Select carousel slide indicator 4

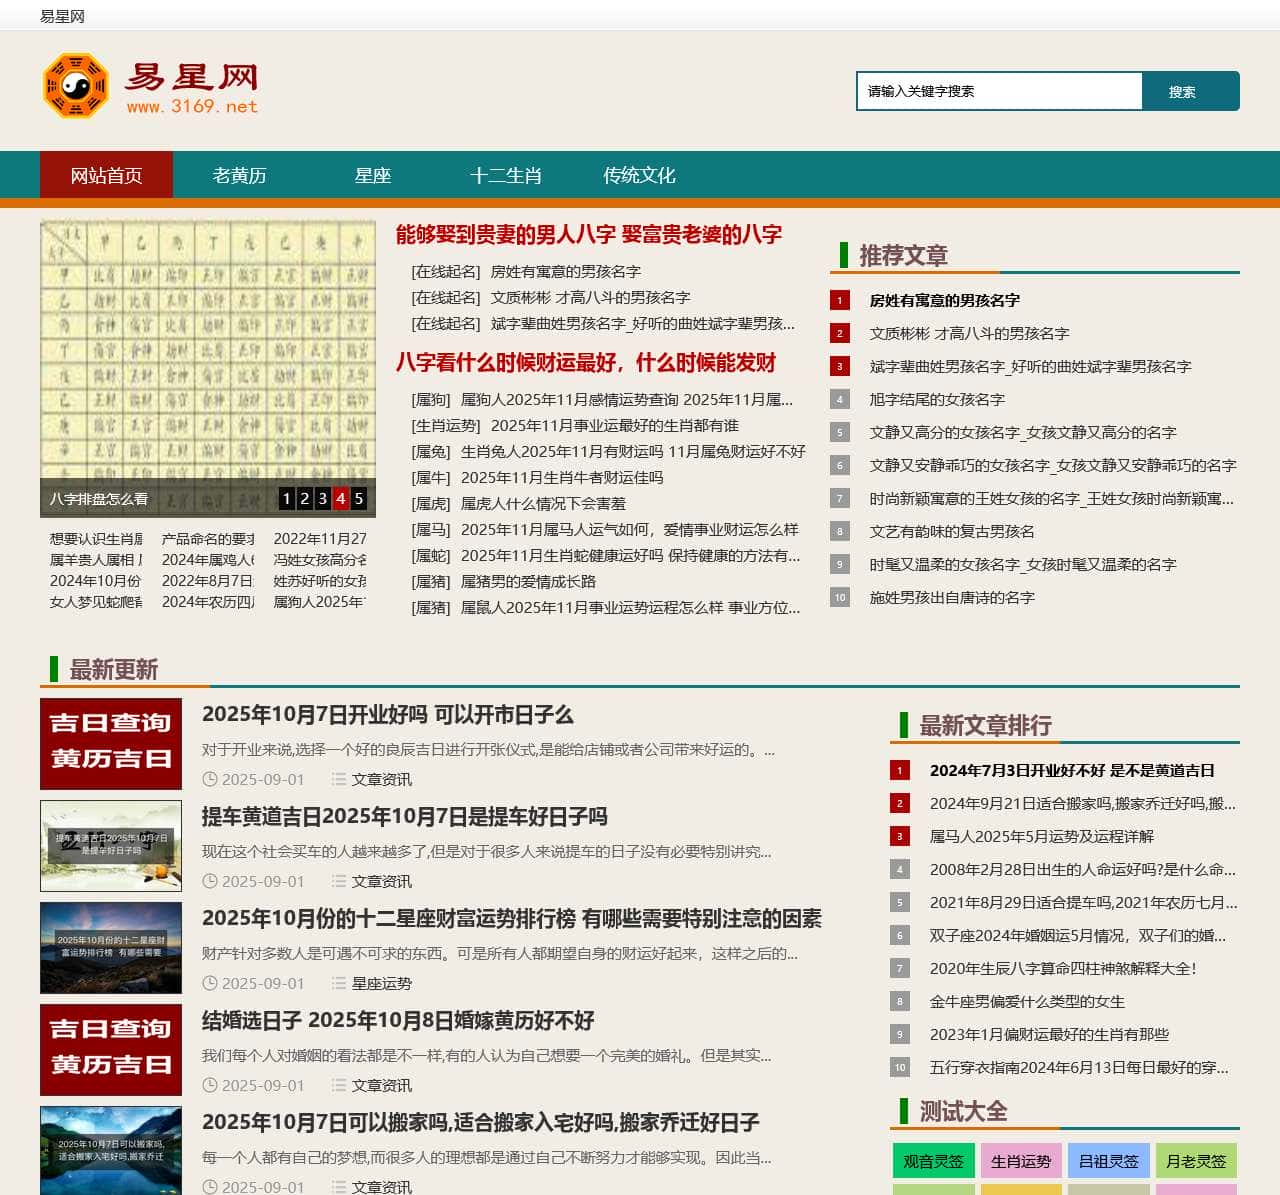pos(341,498)
